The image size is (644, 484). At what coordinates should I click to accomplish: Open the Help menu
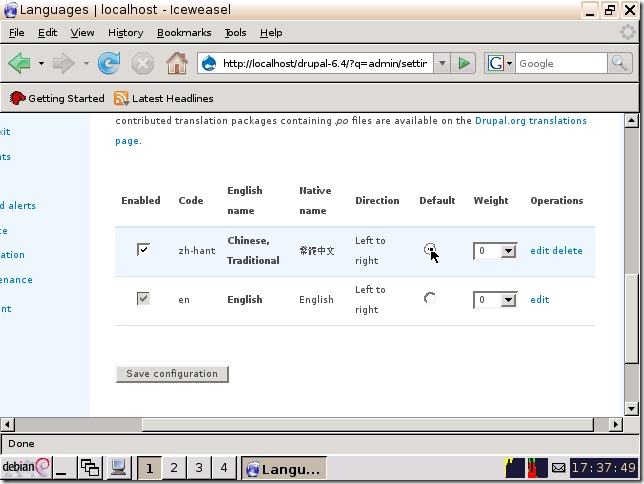271,32
